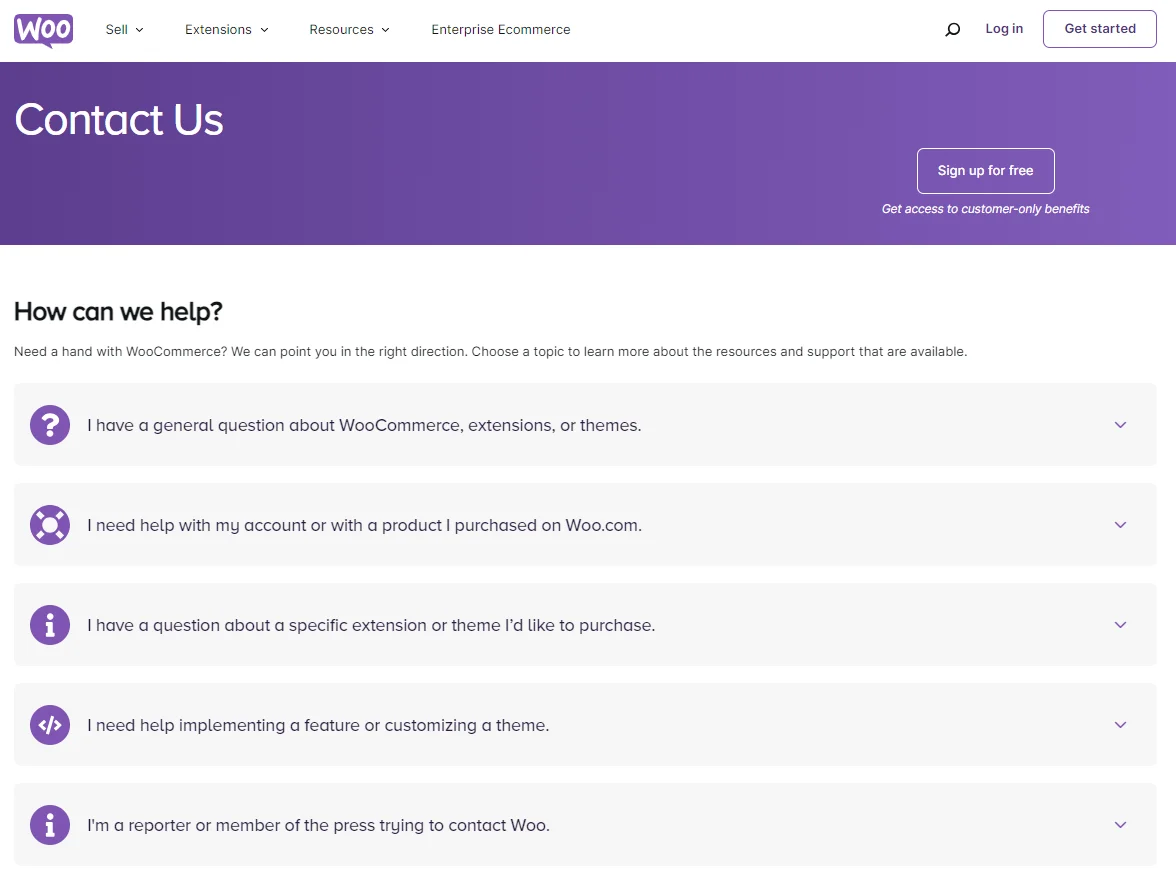The image size is (1176, 877).
Task: Expand chevron for general question about WooCommerce
Action: point(1120,425)
